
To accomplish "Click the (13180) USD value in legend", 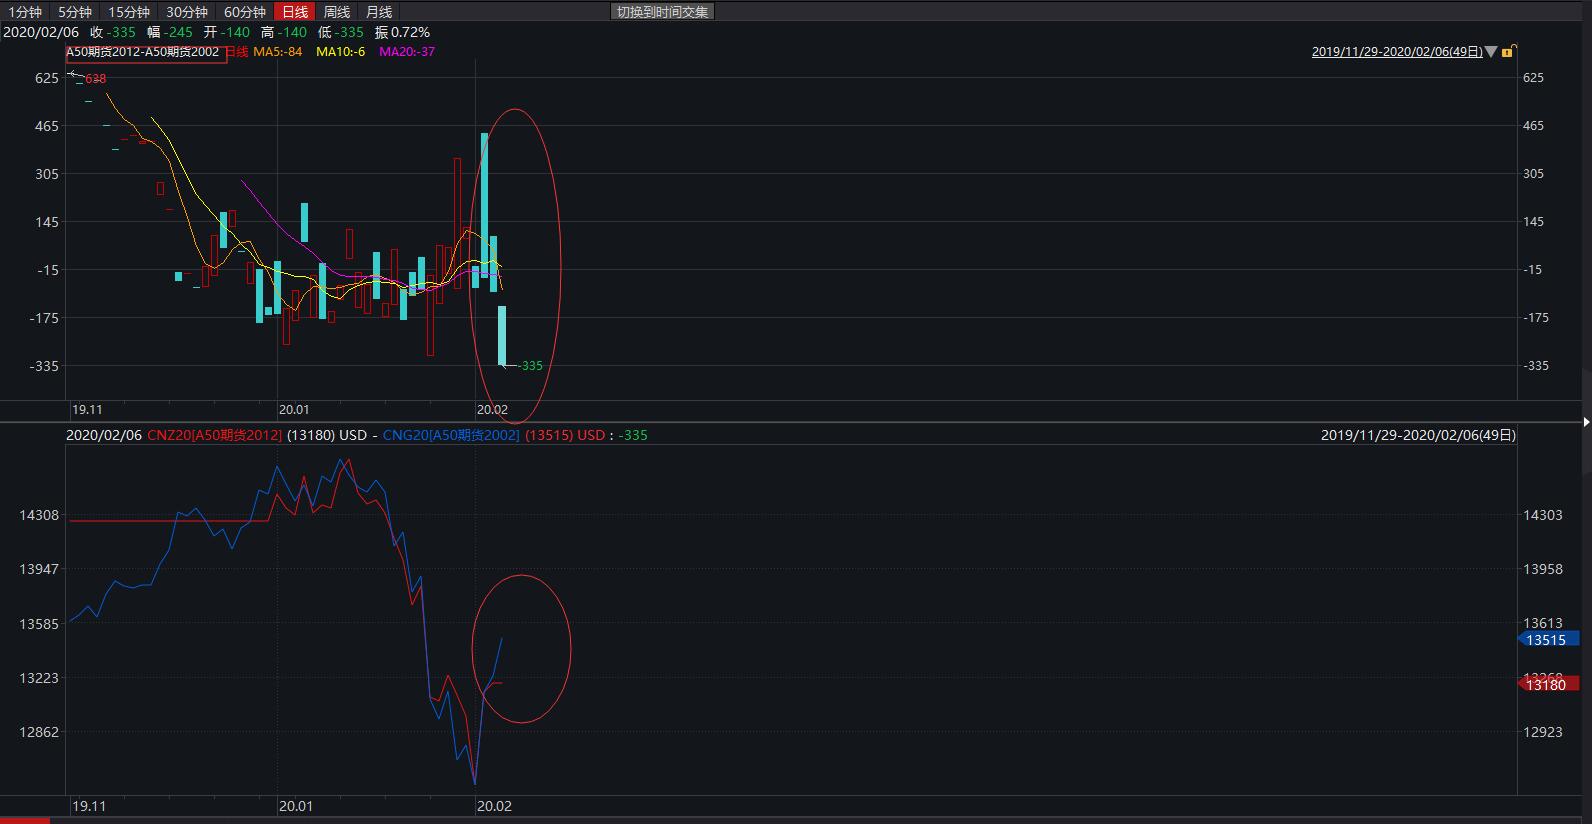I will pyautogui.click(x=327, y=435).
